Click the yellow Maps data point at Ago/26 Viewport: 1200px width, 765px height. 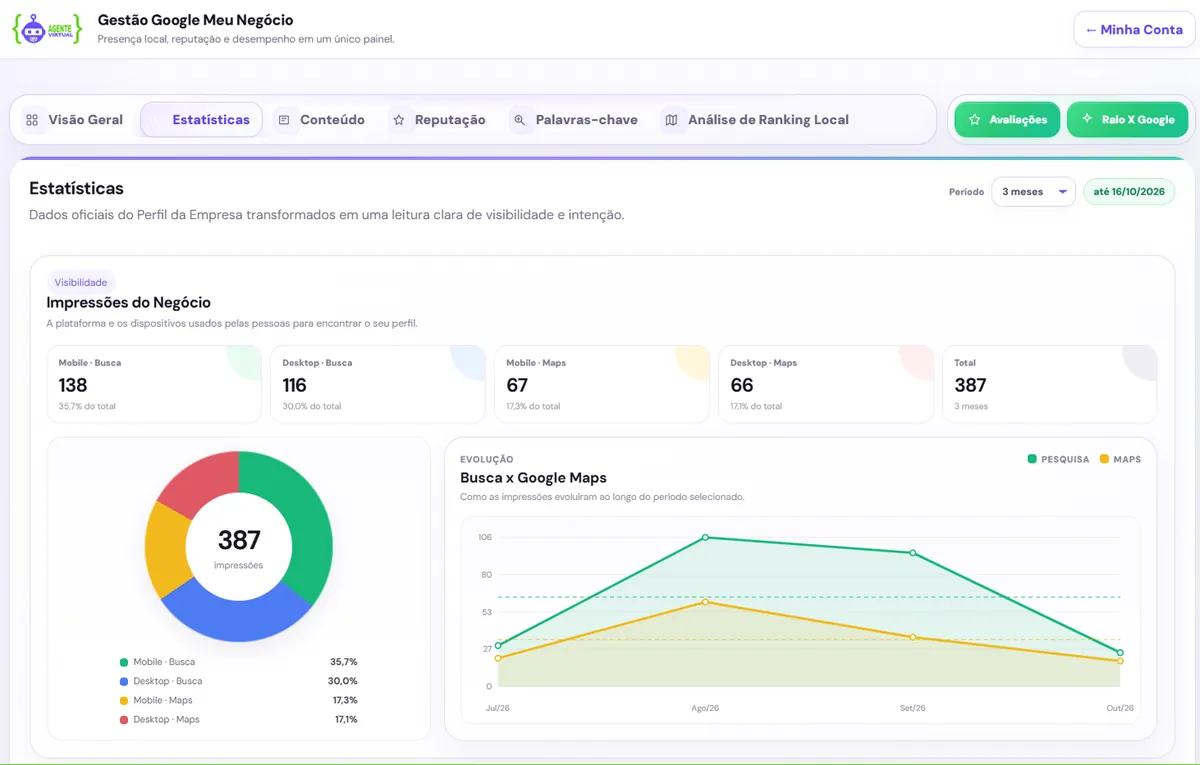coord(705,602)
